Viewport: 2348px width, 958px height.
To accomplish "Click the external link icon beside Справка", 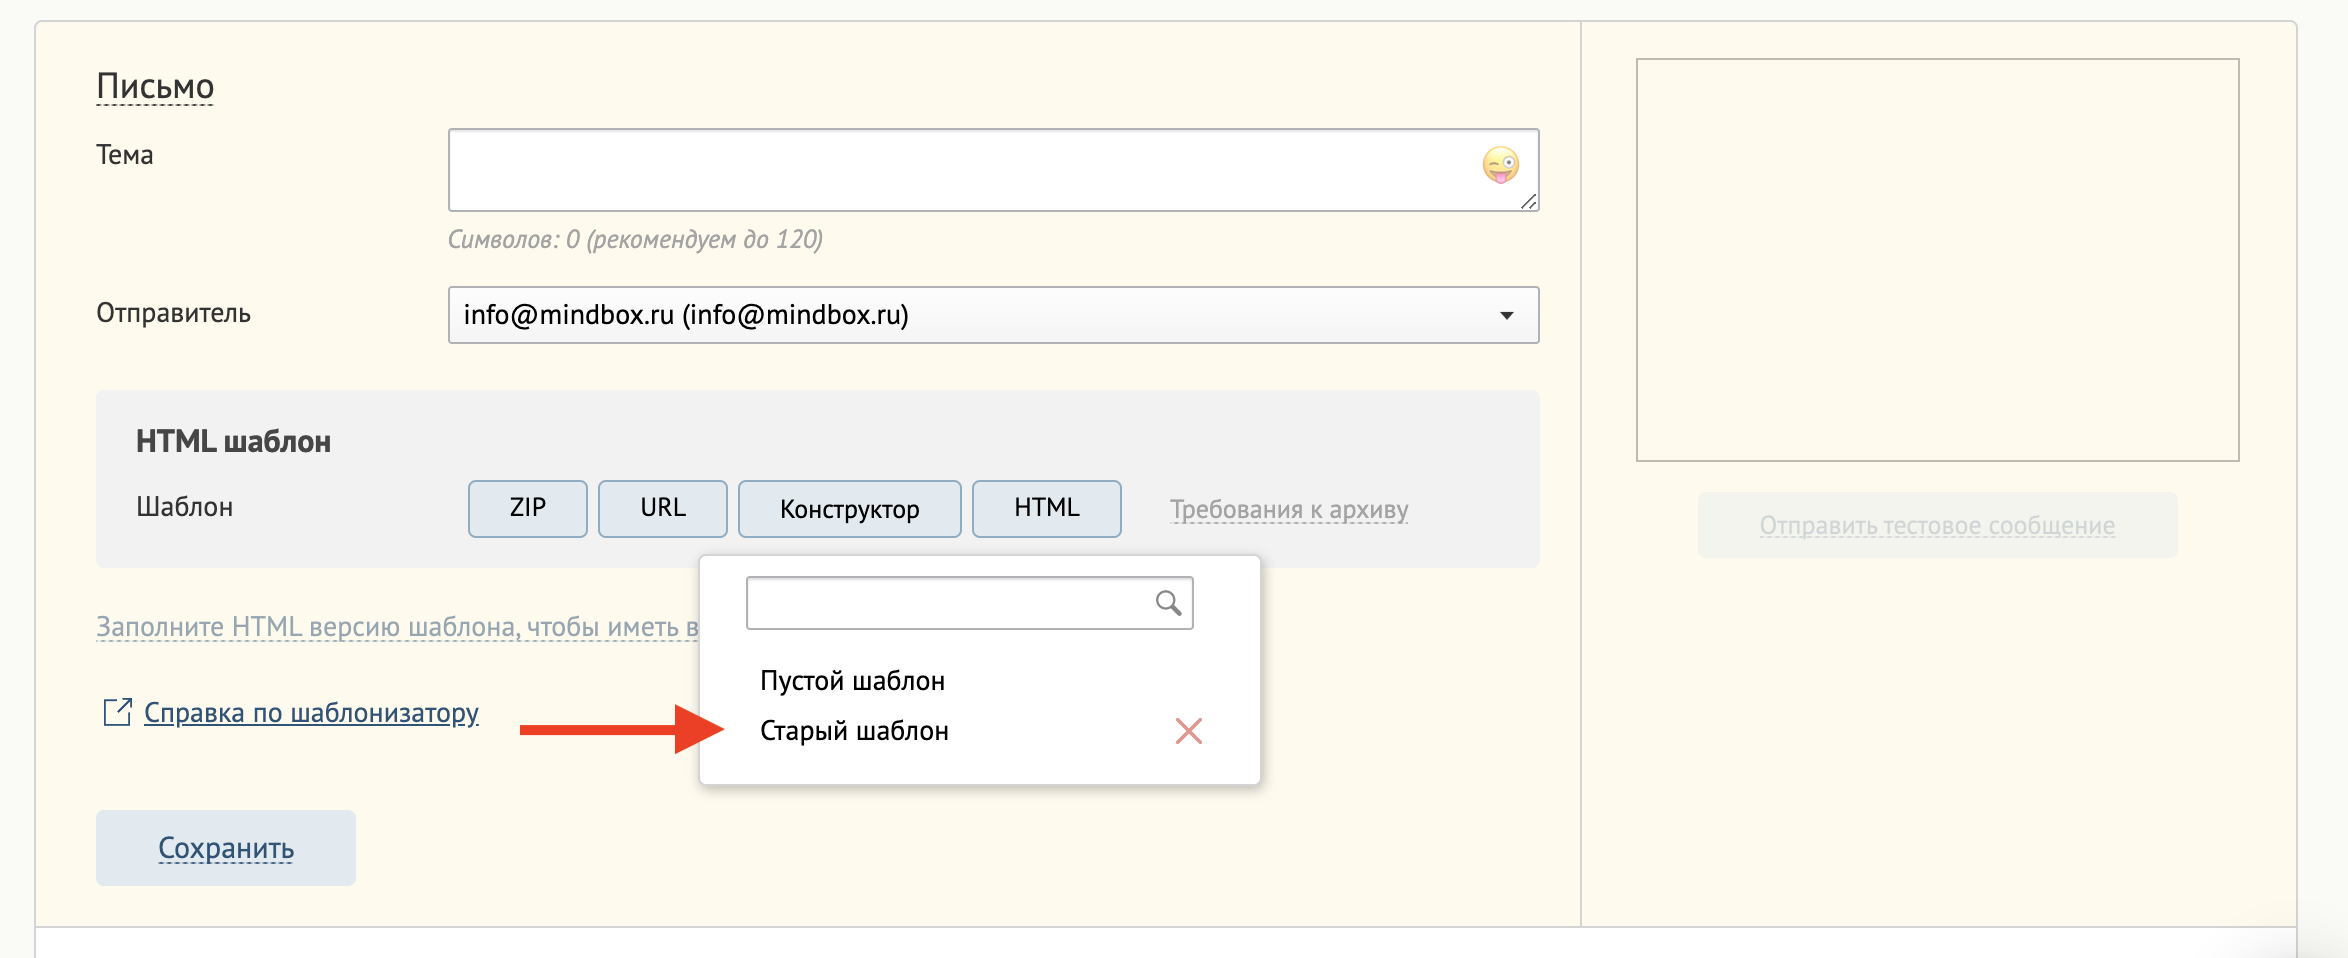I will pos(117,712).
